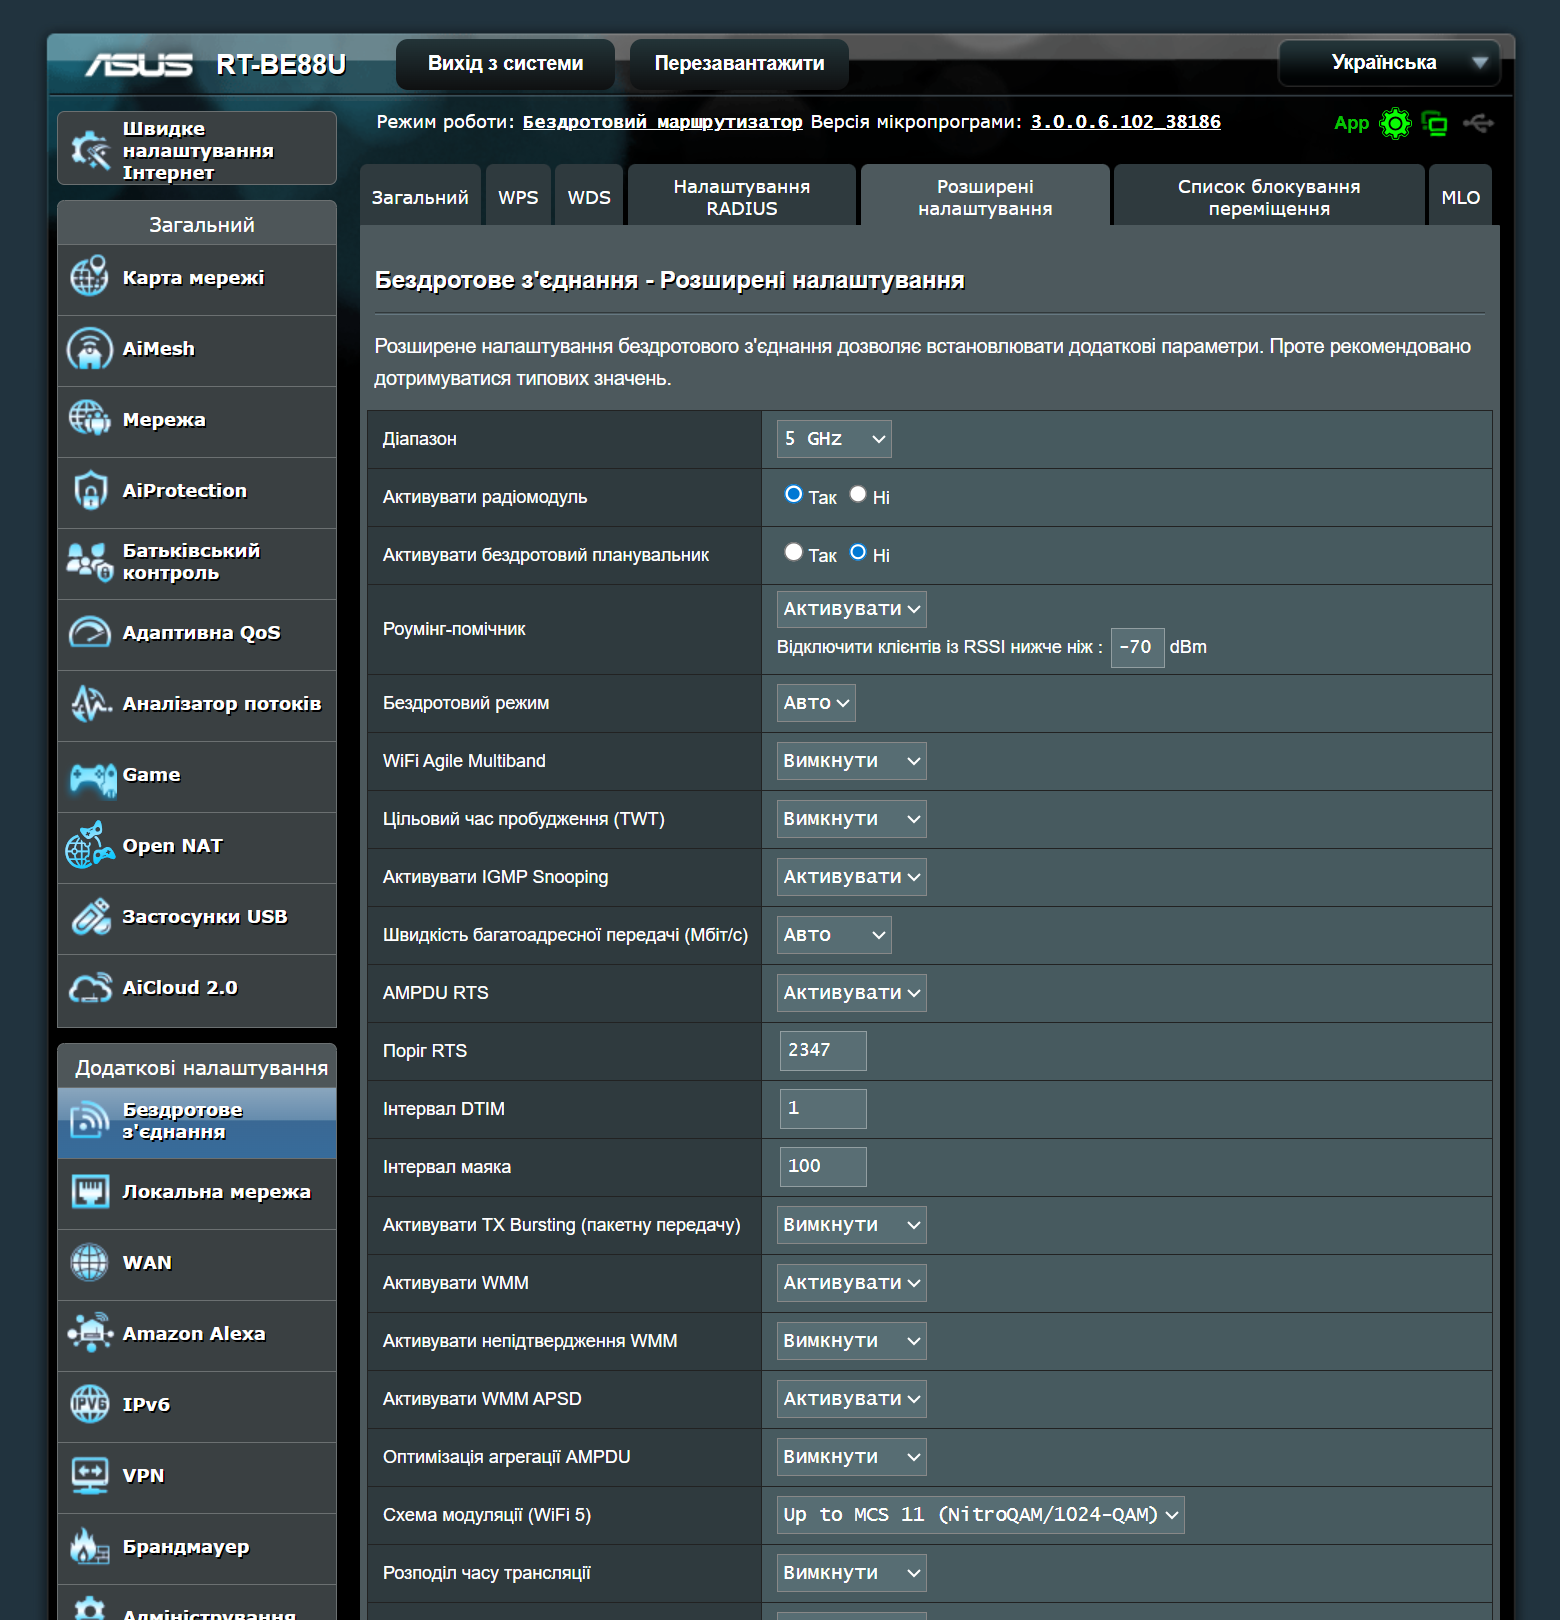The height and width of the screenshot is (1620, 1560).
Task: Select 'Ні' for Активувати радіомодуль
Action: click(858, 494)
